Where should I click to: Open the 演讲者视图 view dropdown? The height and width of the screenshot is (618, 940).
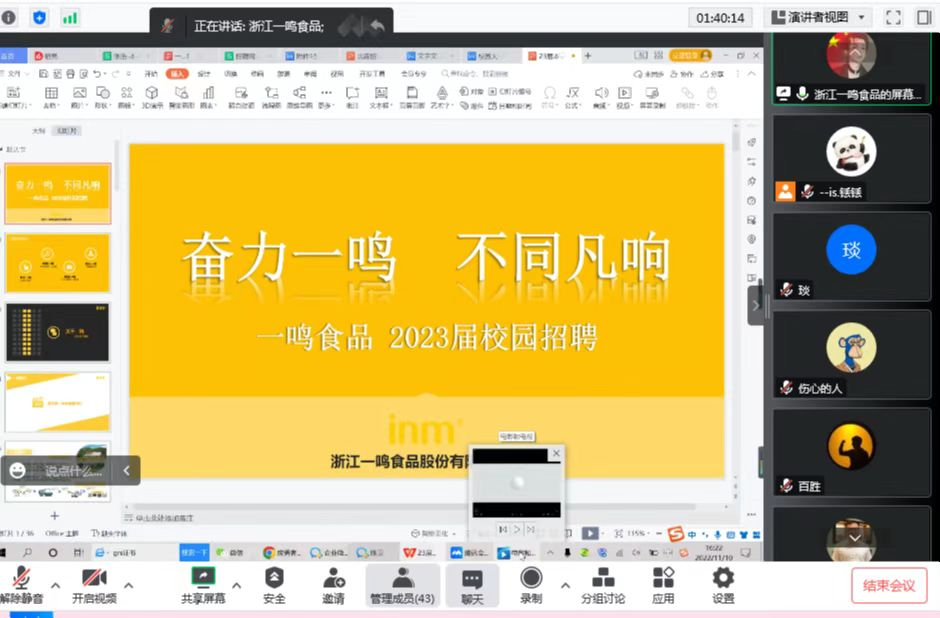818,17
